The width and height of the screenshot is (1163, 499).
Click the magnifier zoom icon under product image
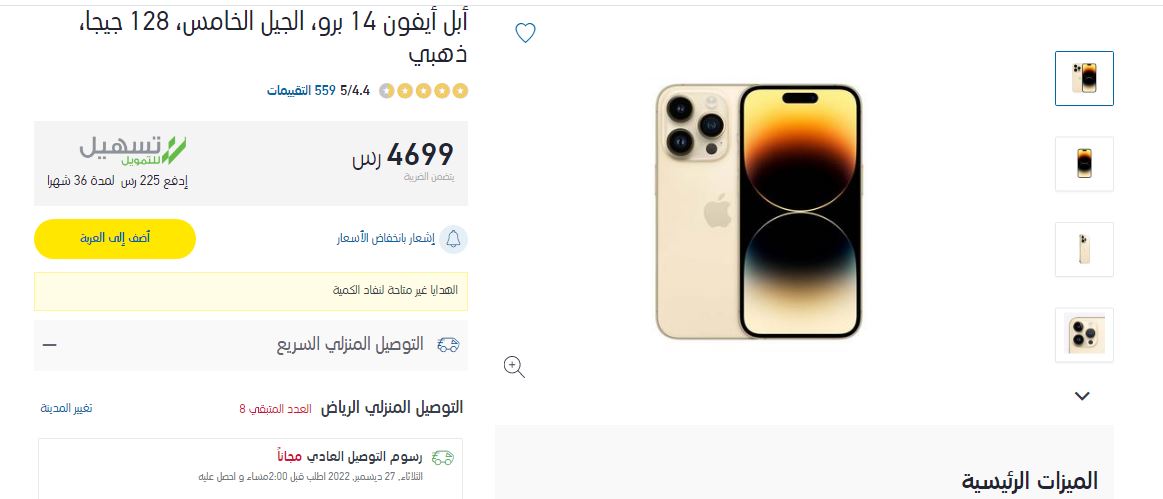514,366
